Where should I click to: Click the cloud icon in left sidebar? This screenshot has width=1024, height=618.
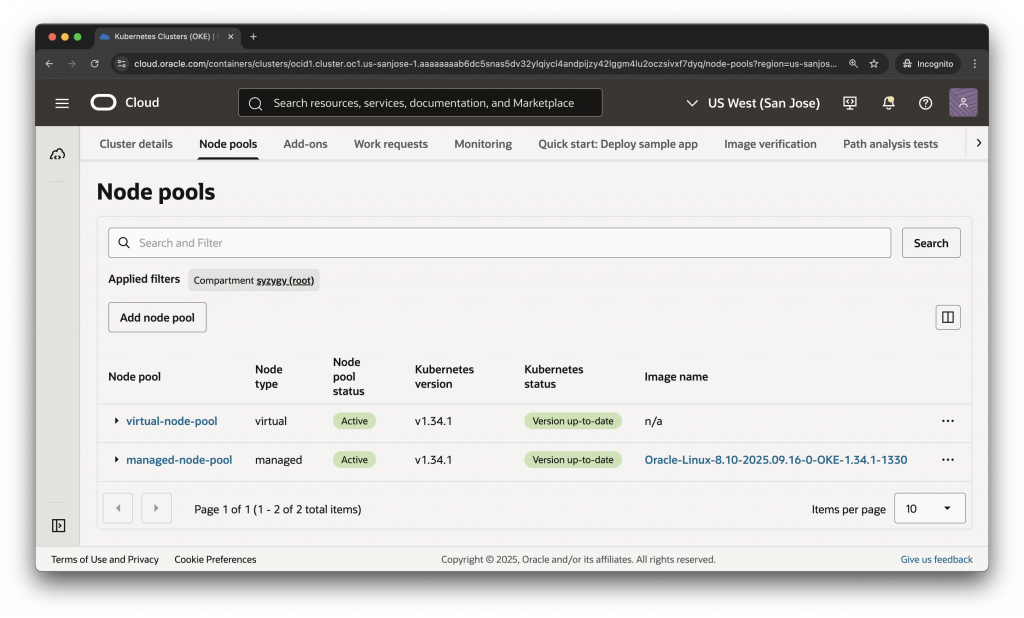click(58, 154)
